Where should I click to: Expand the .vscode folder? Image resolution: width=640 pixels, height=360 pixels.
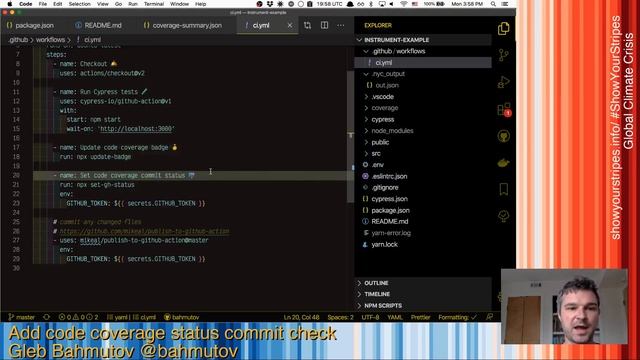pos(423,97)
